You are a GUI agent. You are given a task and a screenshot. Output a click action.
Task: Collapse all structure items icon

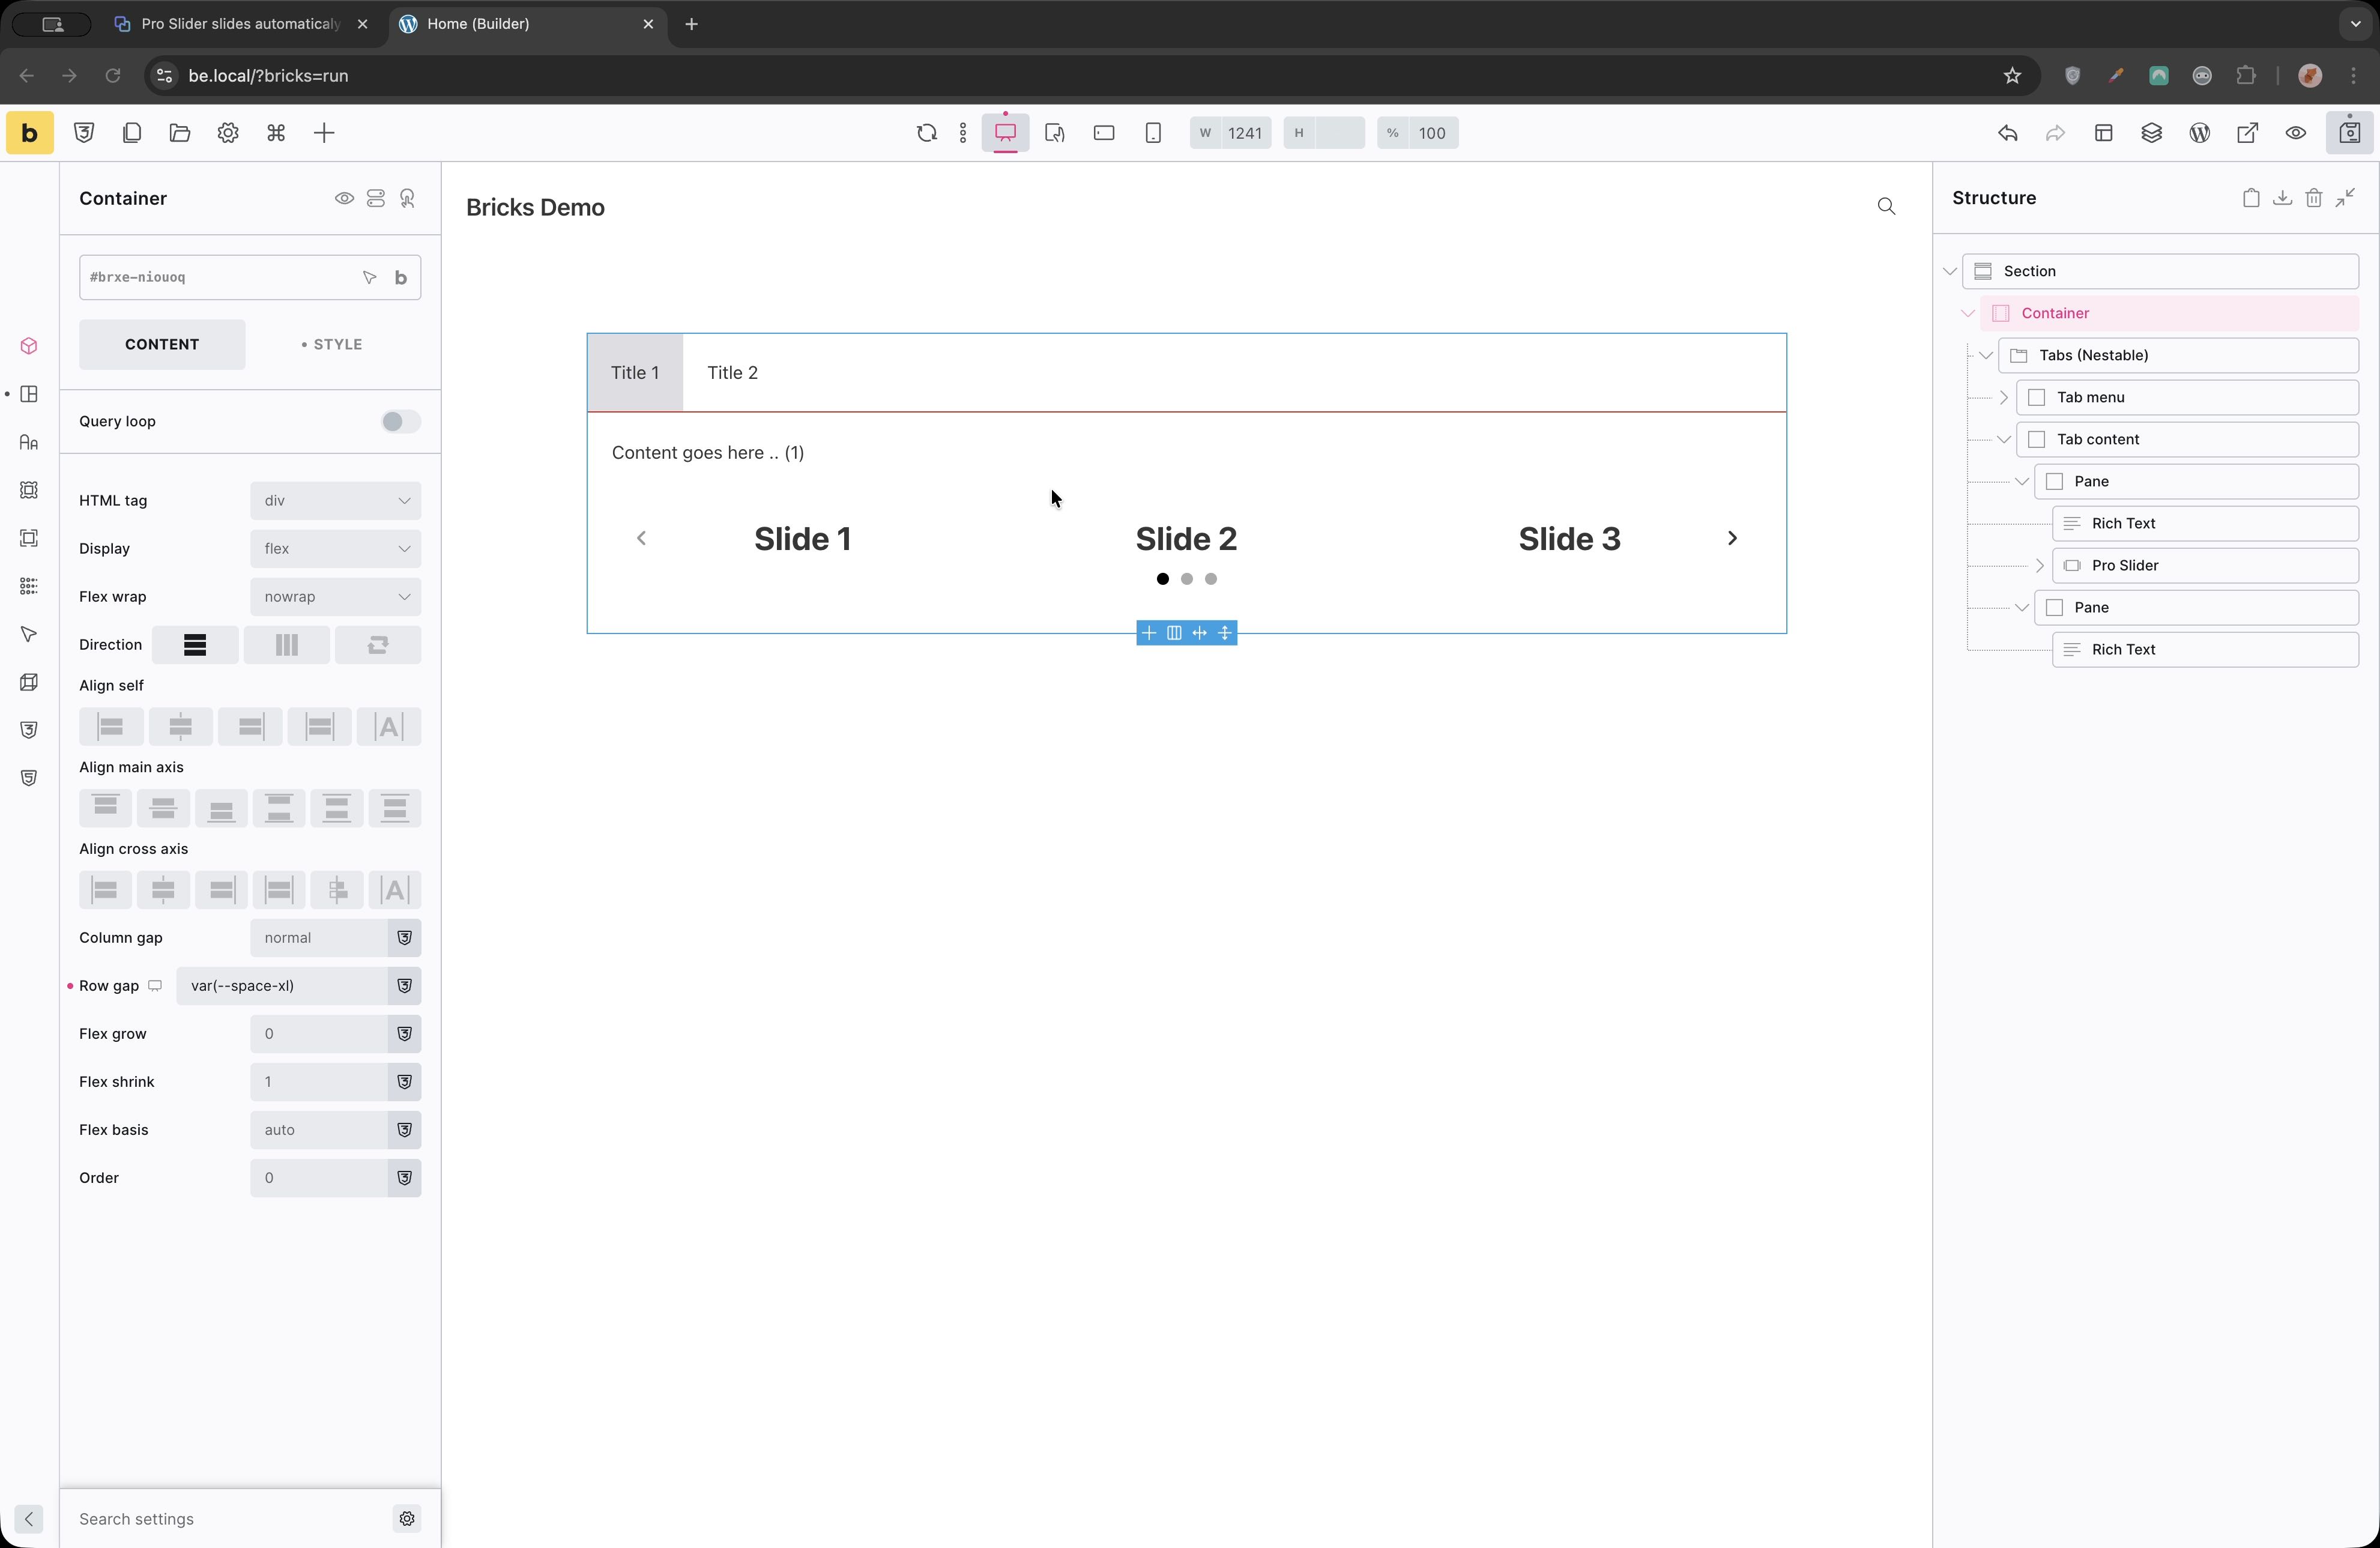[x=2346, y=198]
